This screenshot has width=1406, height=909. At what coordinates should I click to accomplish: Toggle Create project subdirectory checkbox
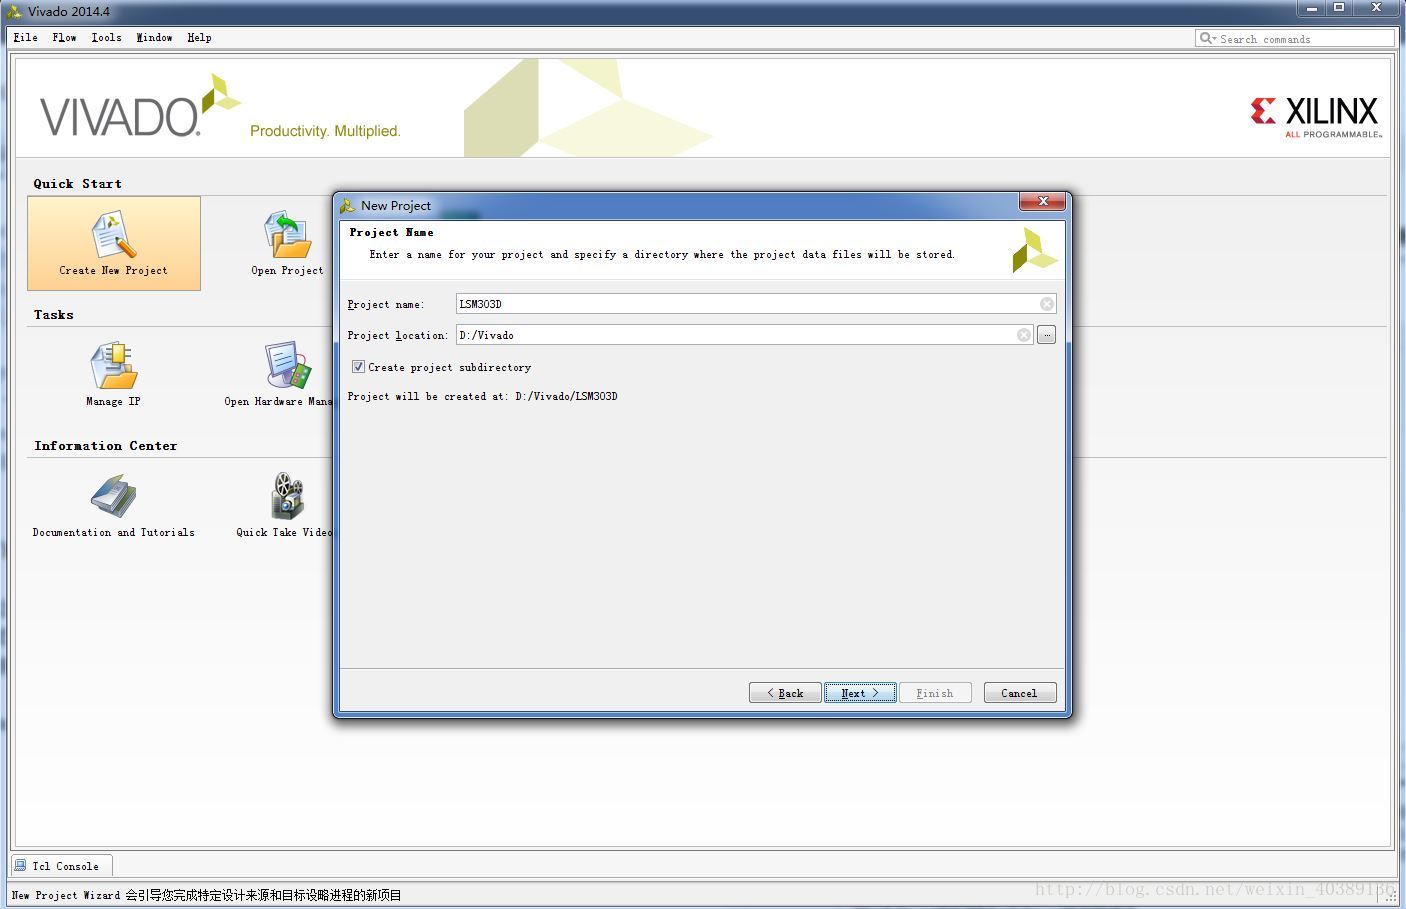click(x=358, y=367)
